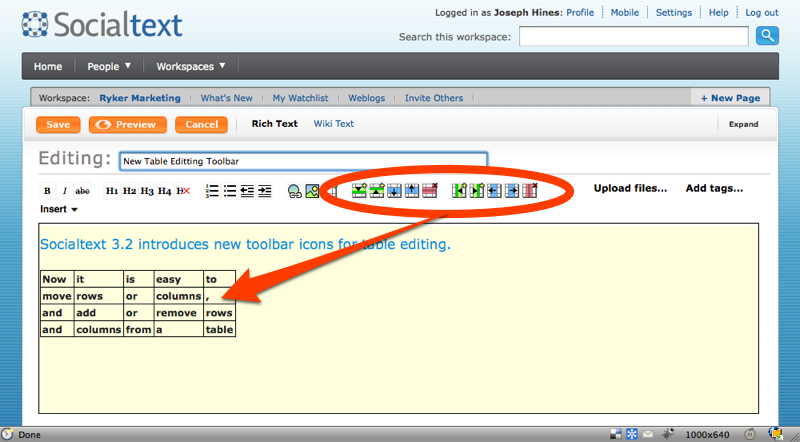This screenshot has height=442, width=800.
Task: Insert a bulleted list
Action: click(230, 191)
